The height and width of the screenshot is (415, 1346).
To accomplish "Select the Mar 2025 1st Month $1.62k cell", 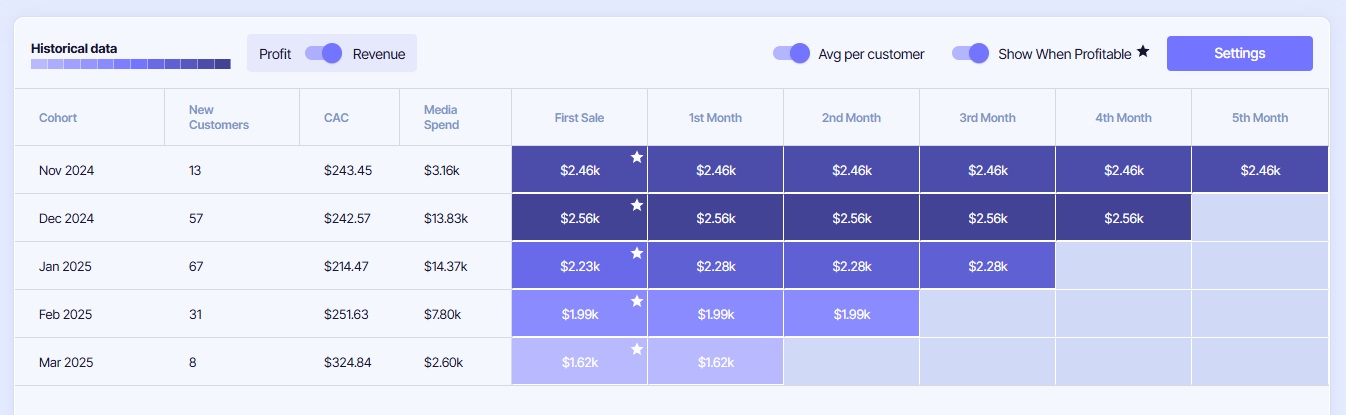I will point(716,362).
